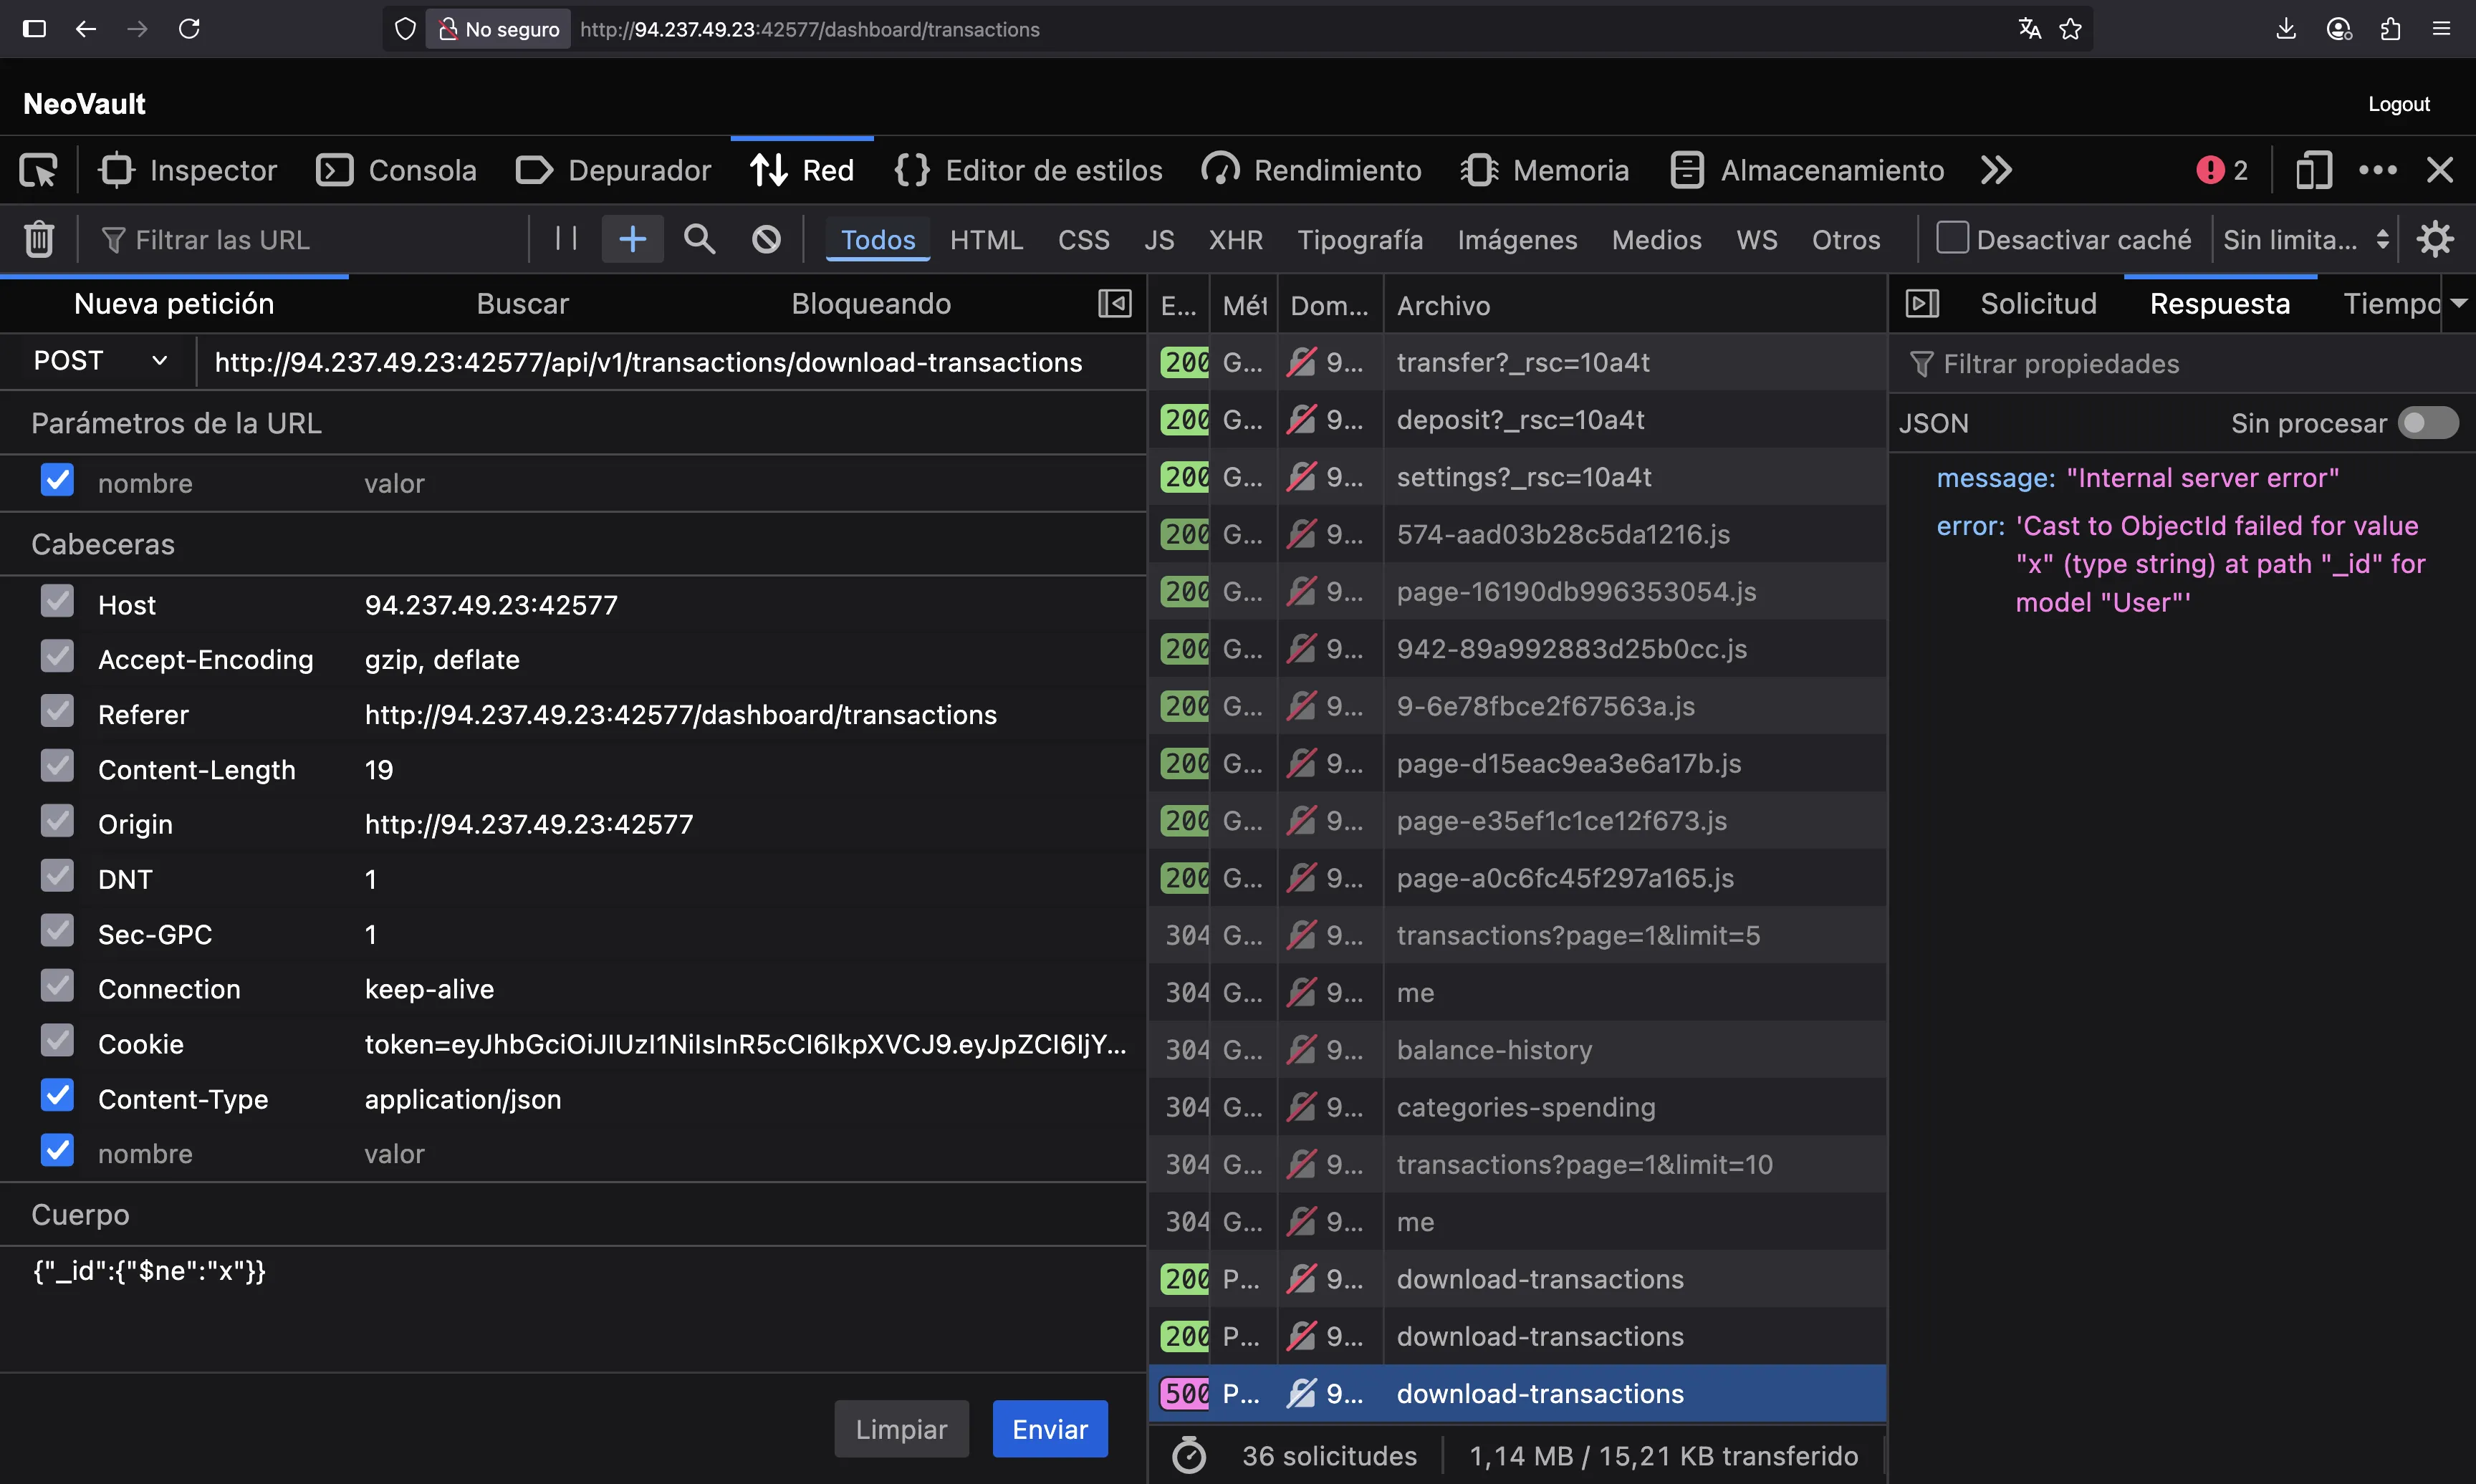Open devtools three-dots options menu
The image size is (2476, 1484).
click(x=2377, y=171)
